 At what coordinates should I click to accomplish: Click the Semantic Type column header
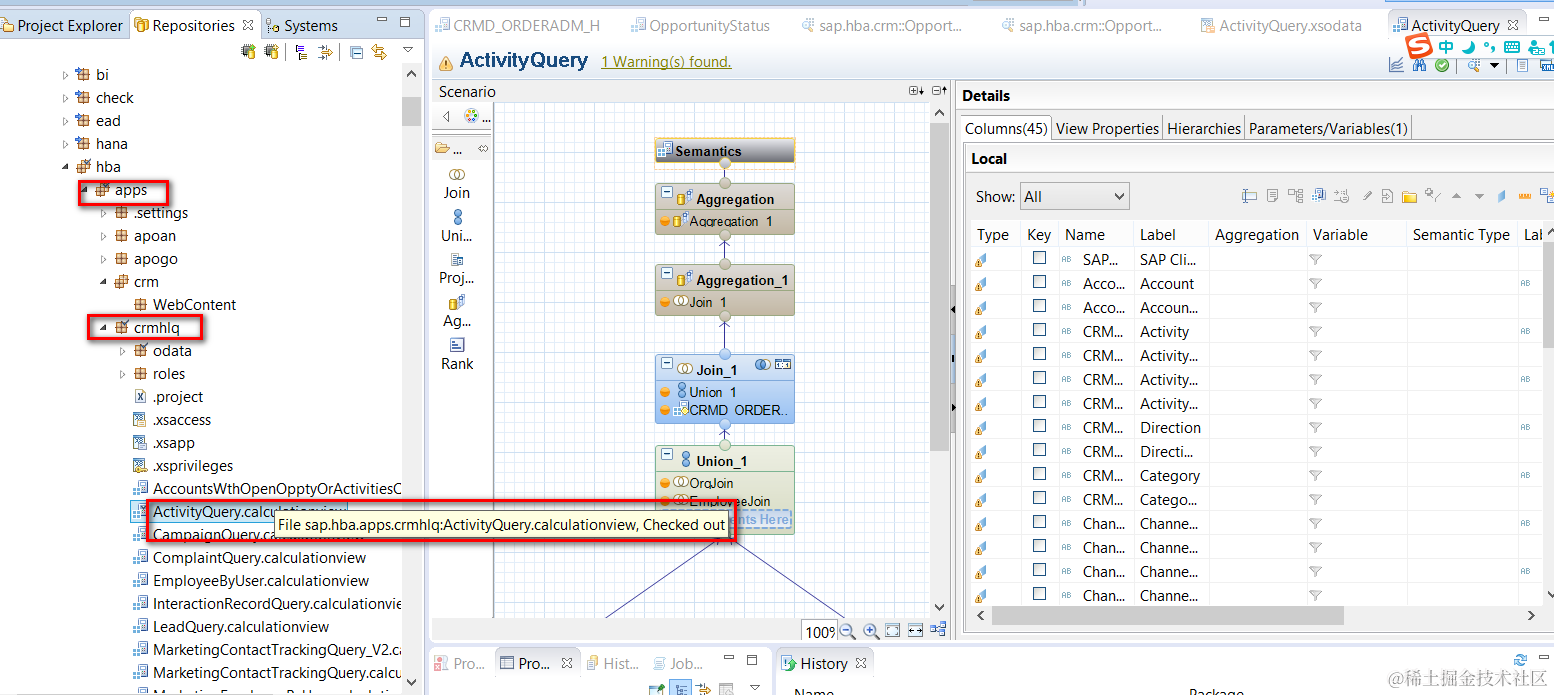click(x=1460, y=235)
